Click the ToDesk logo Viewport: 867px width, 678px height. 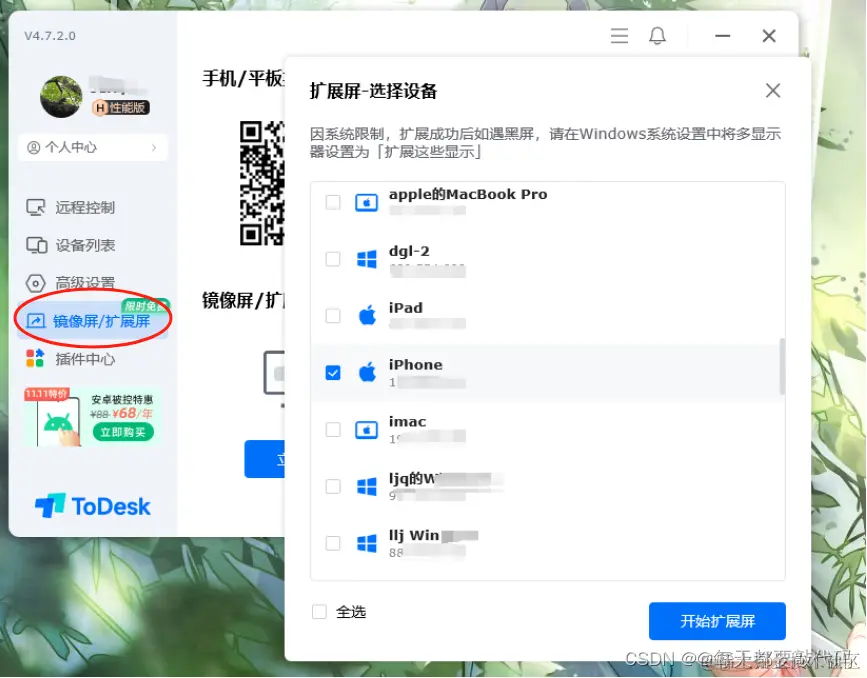tap(92, 506)
